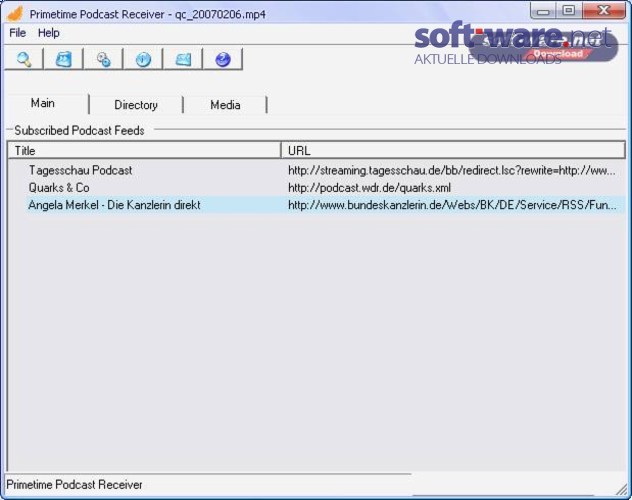Click the podcast.wdr.de/quarks.xml URL cell
The width and height of the screenshot is (632, 500).
pos(369,188)
